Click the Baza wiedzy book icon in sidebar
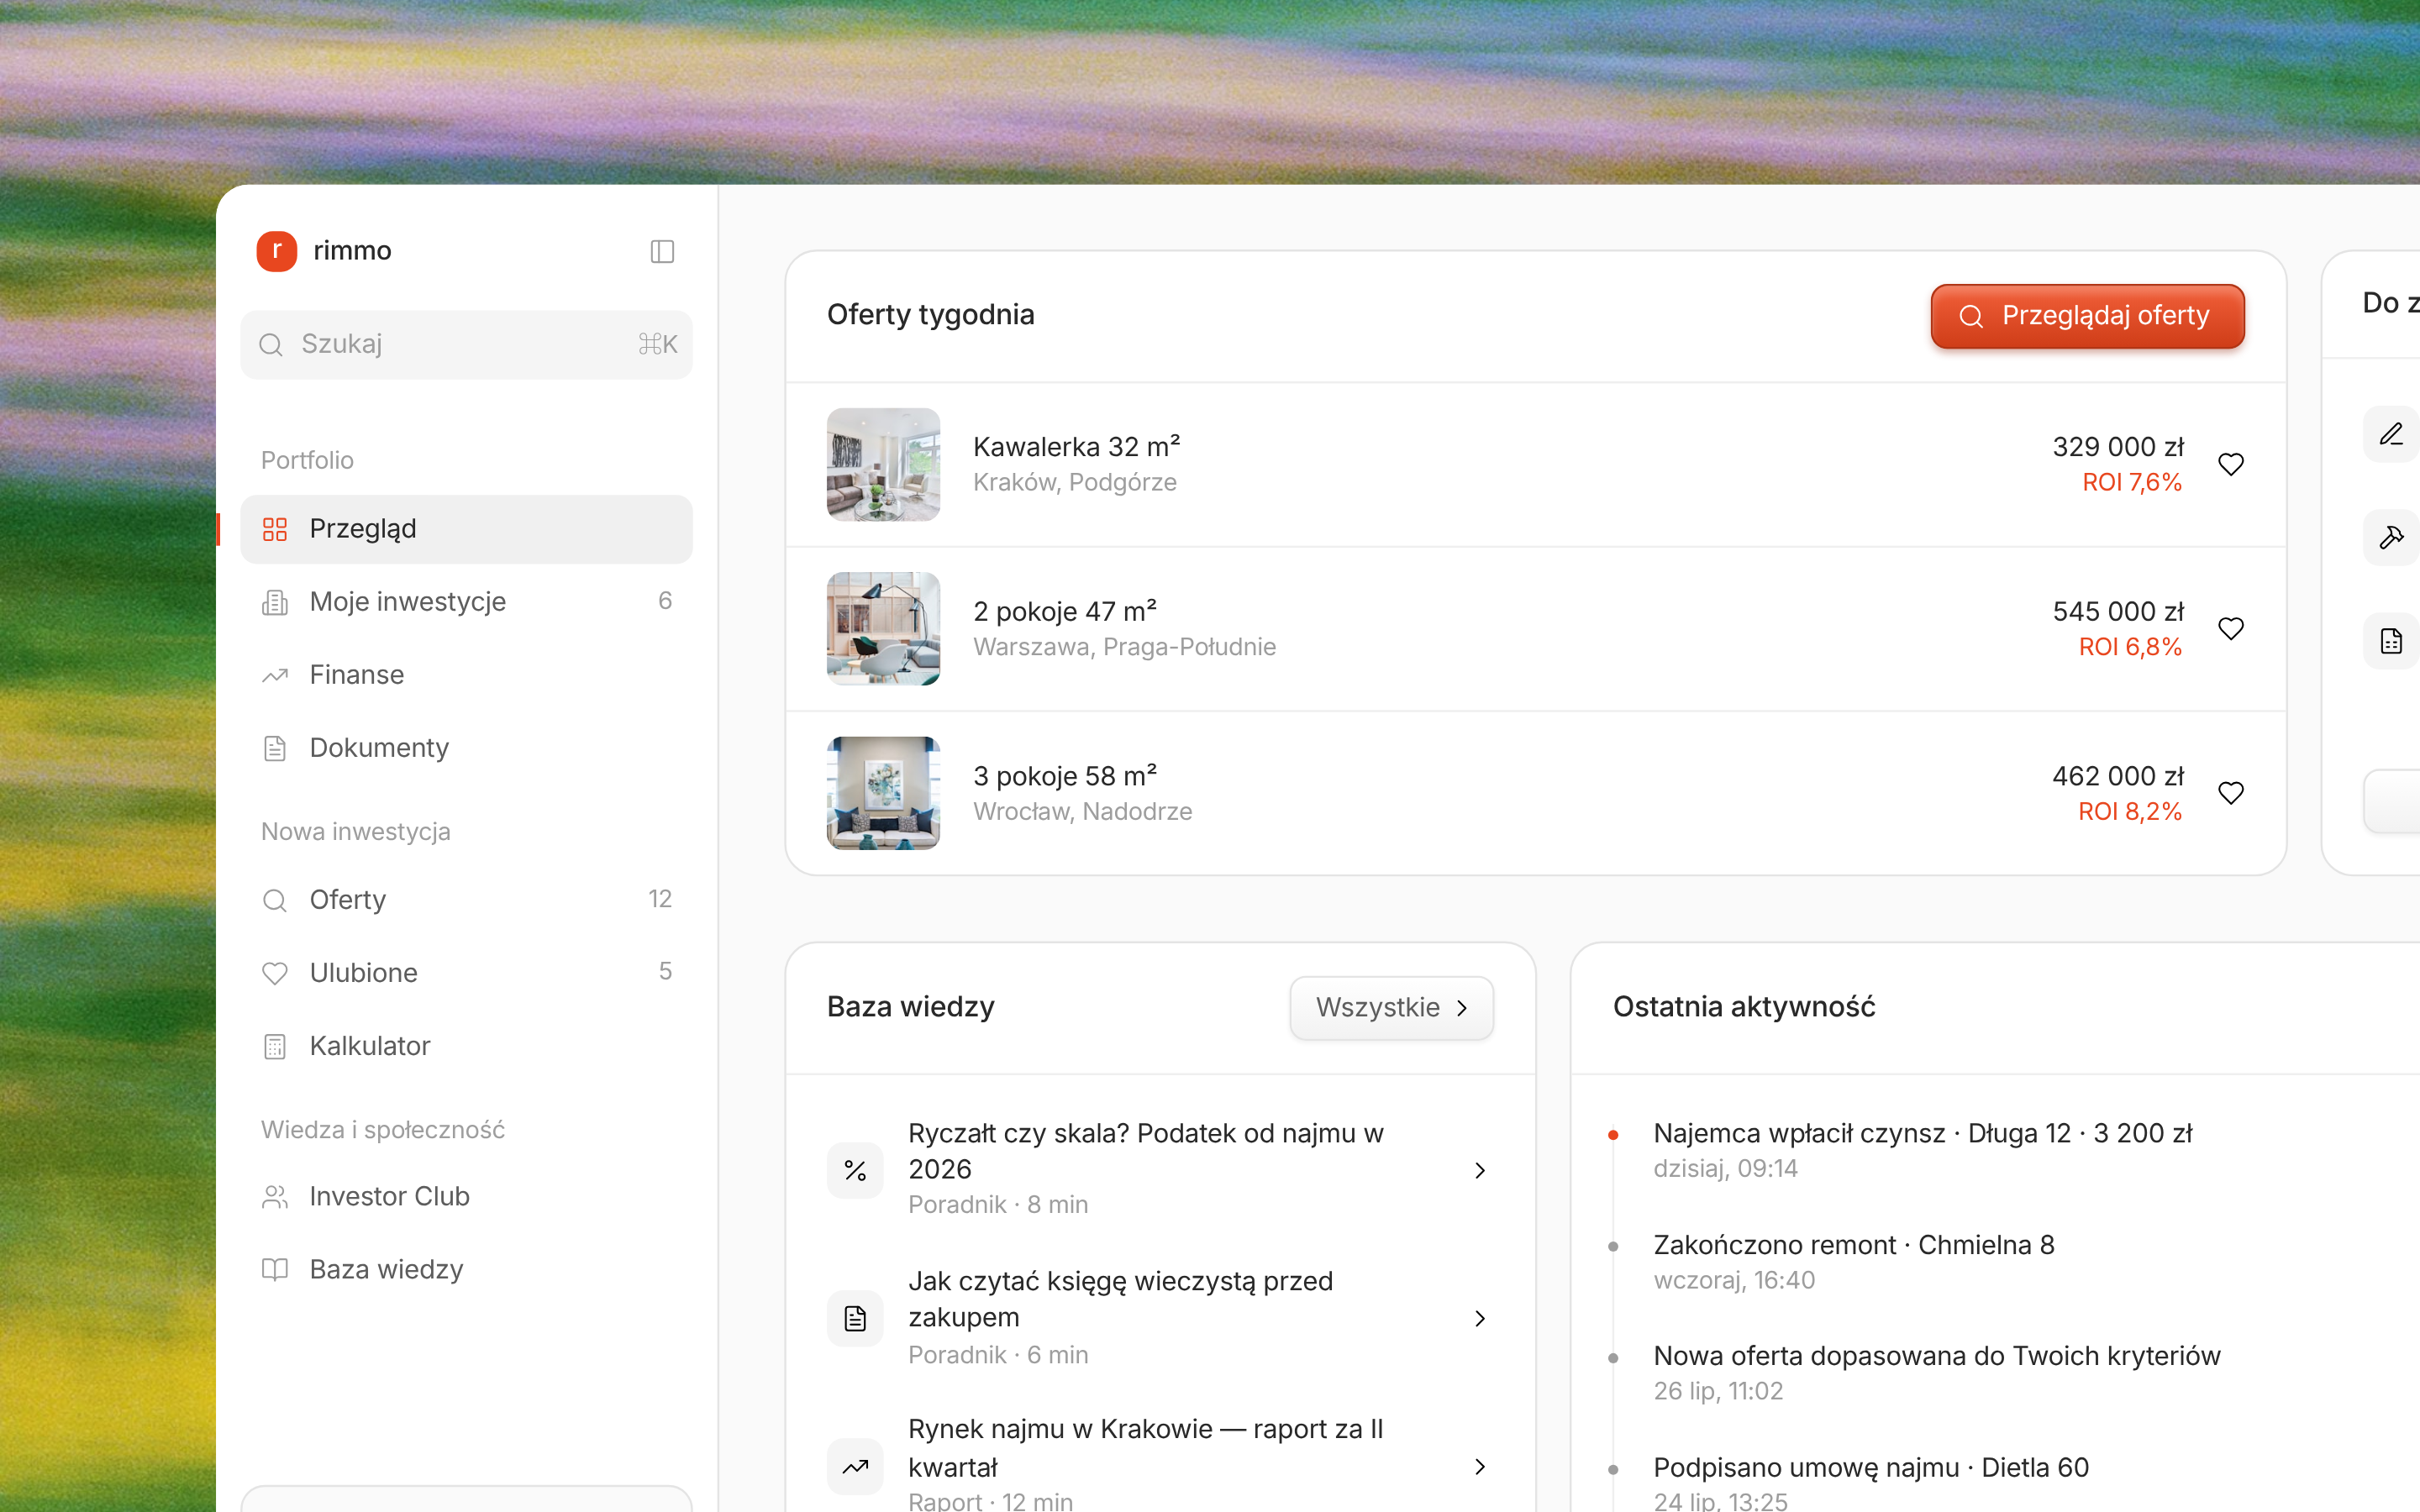Screen dimensions: 2420x1512 point(275,1269)
